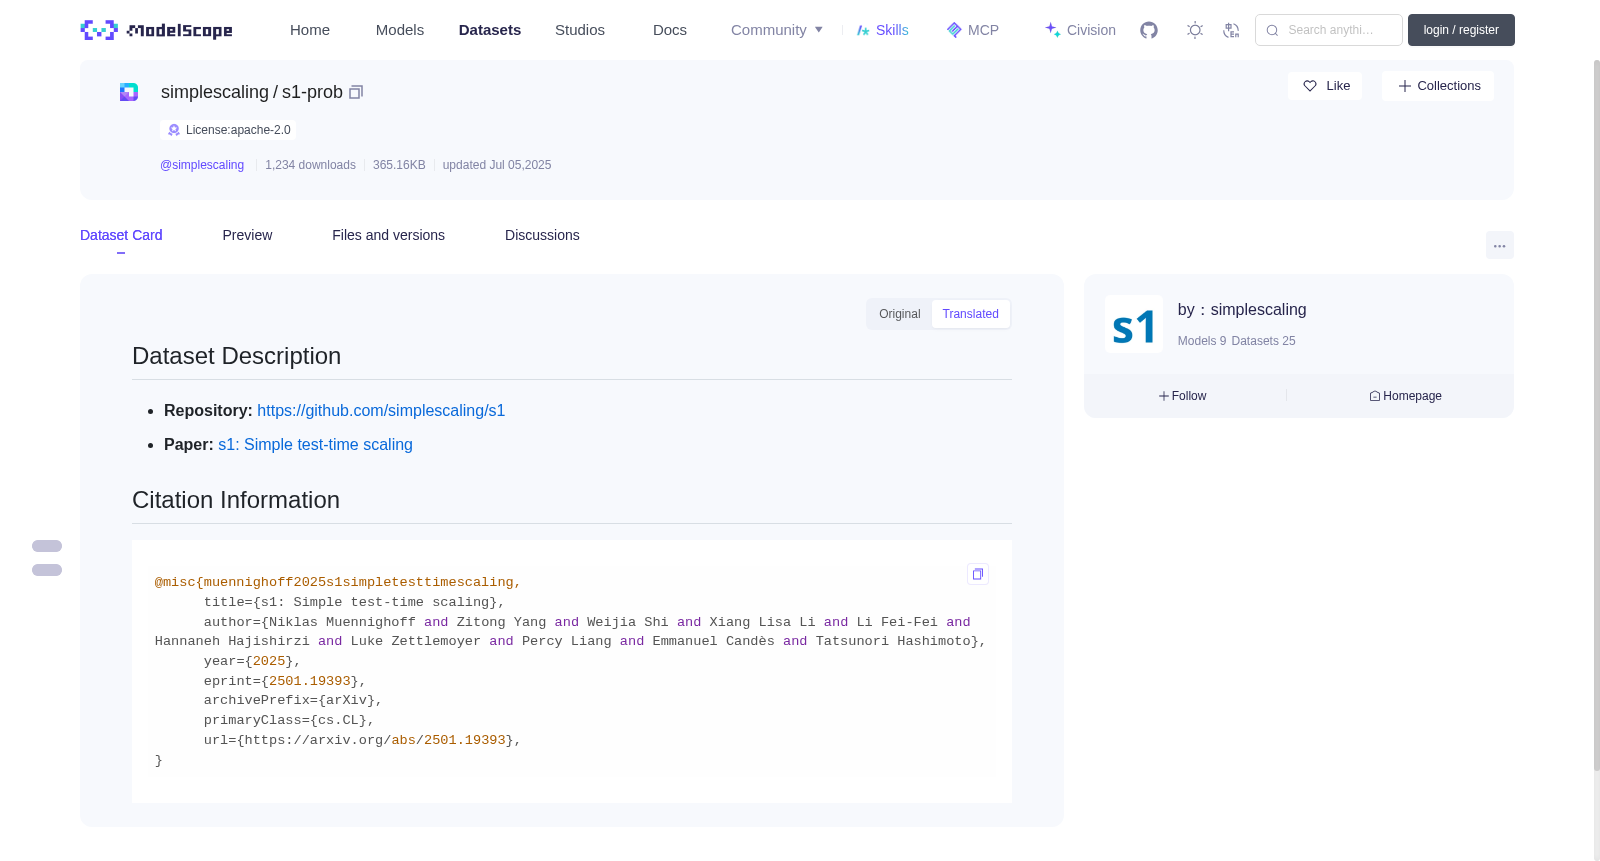1600x861 pixels.
Task: Open the Skills link label
Action: tap(892, 30)
